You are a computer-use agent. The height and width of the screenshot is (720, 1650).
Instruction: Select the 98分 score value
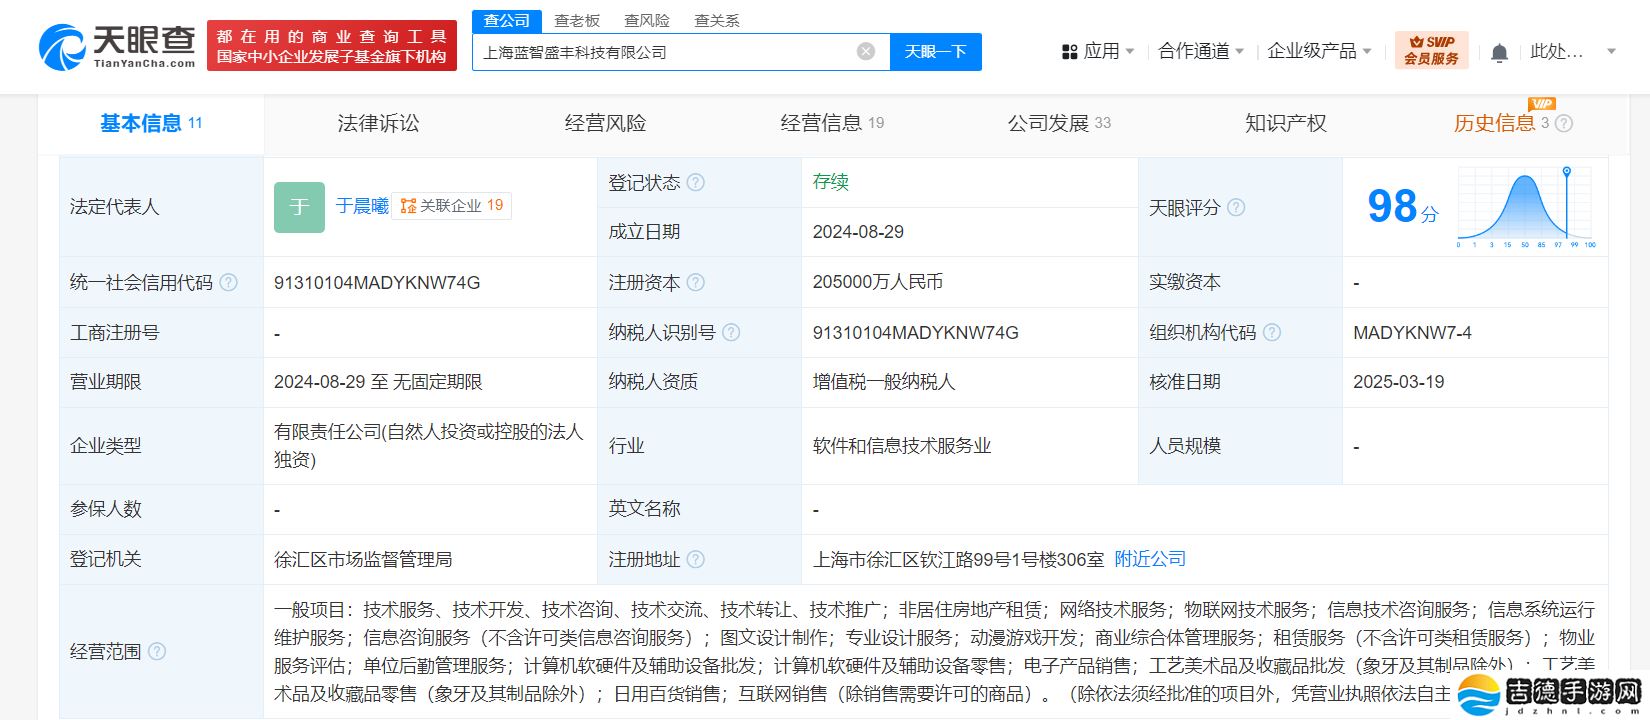(1403, 207)
